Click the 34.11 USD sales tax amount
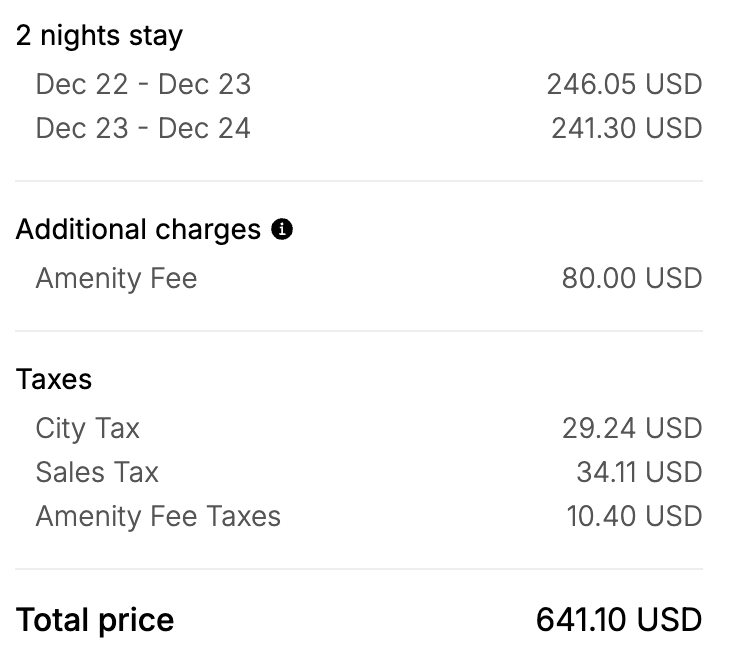Viewport: 730px width, 660px height. click(639, 472)
